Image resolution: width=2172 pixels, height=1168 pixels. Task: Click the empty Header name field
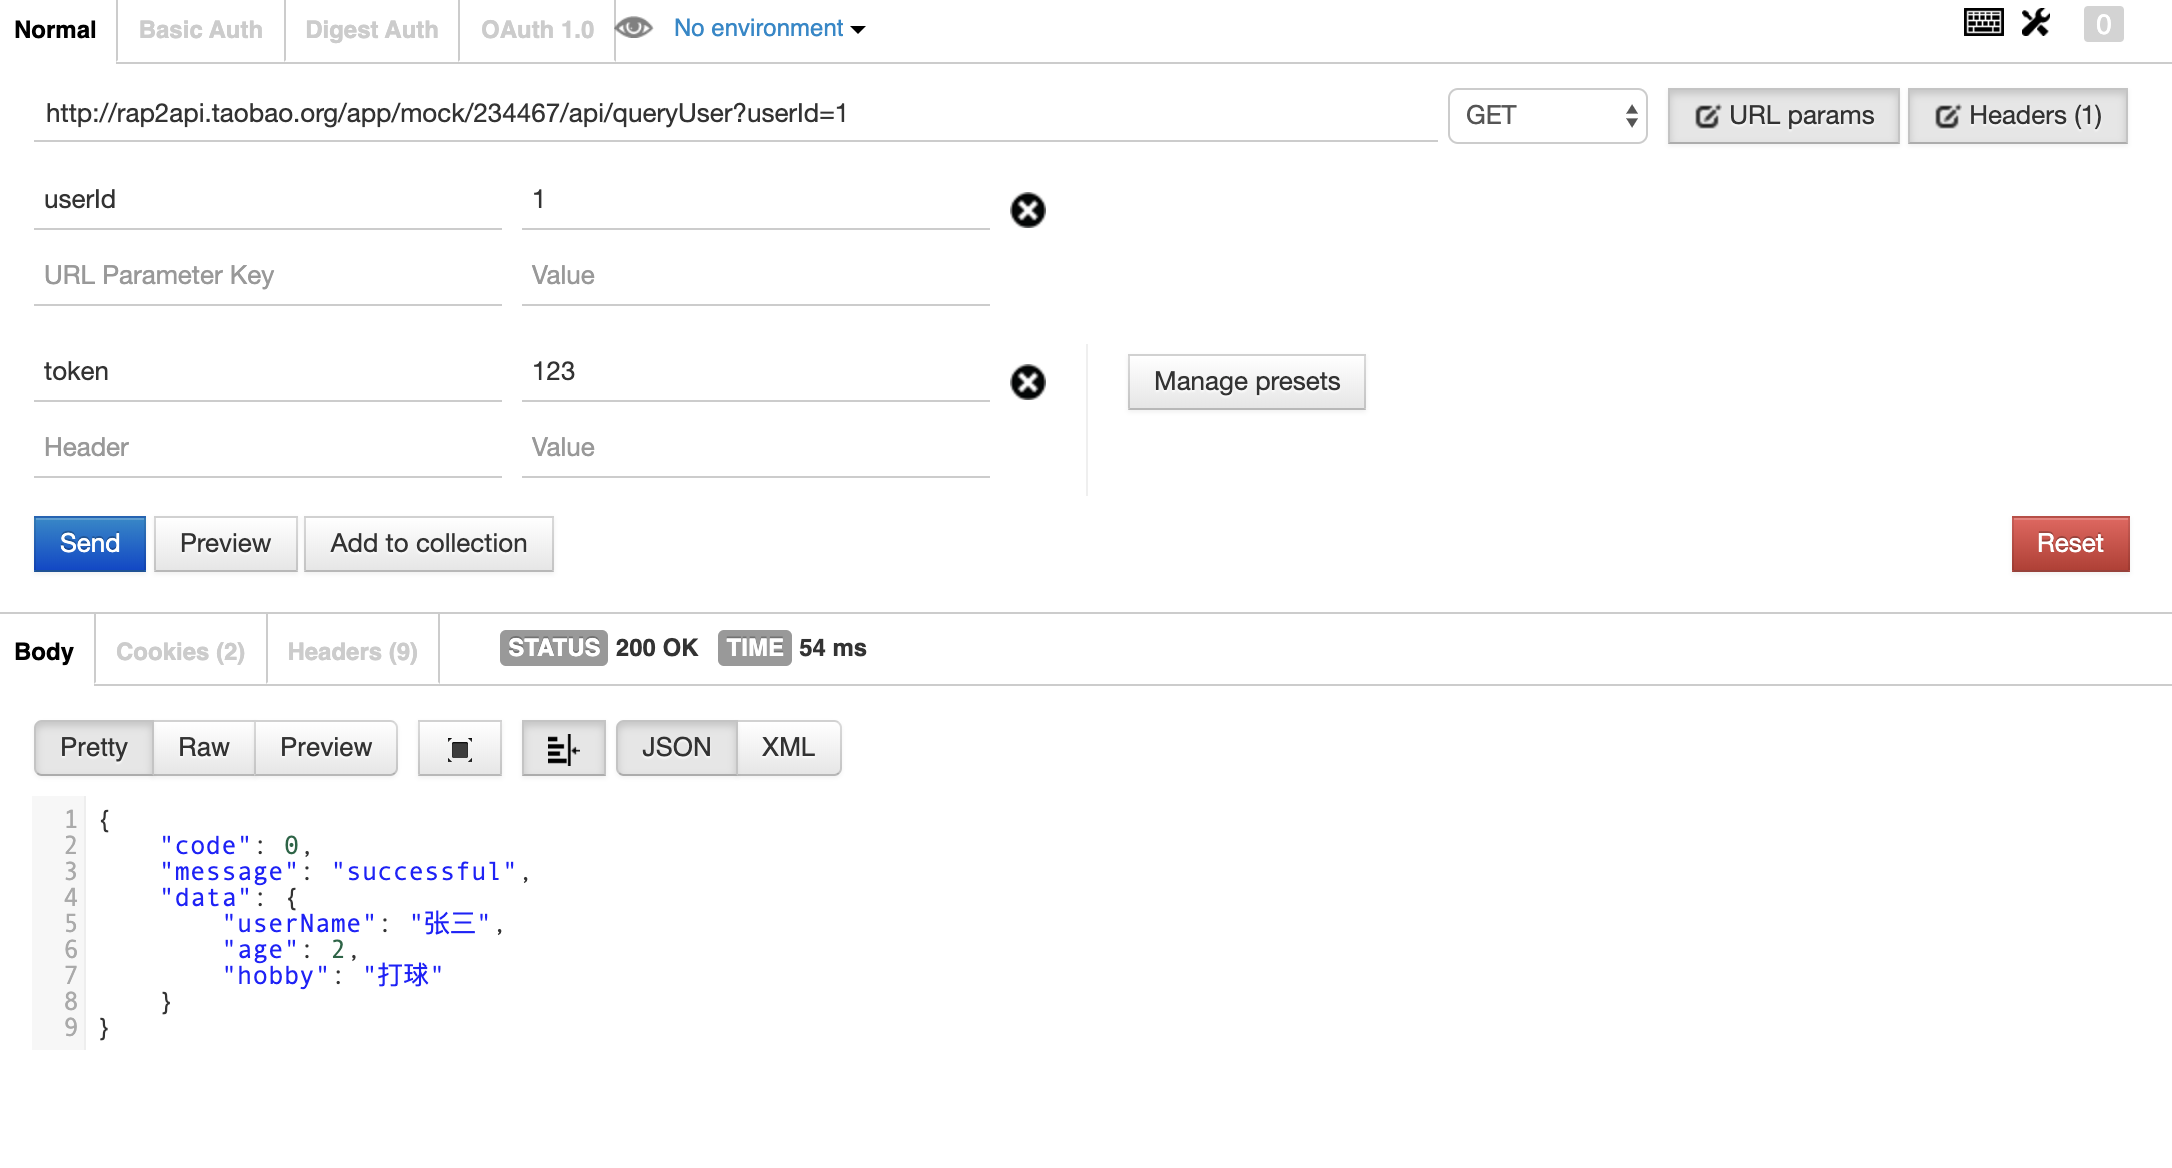(268, 448)
